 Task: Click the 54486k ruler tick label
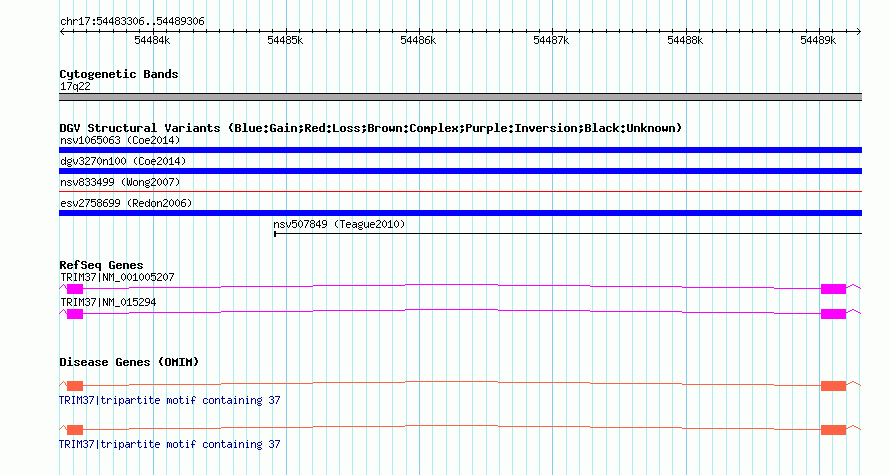click(418, 40)
